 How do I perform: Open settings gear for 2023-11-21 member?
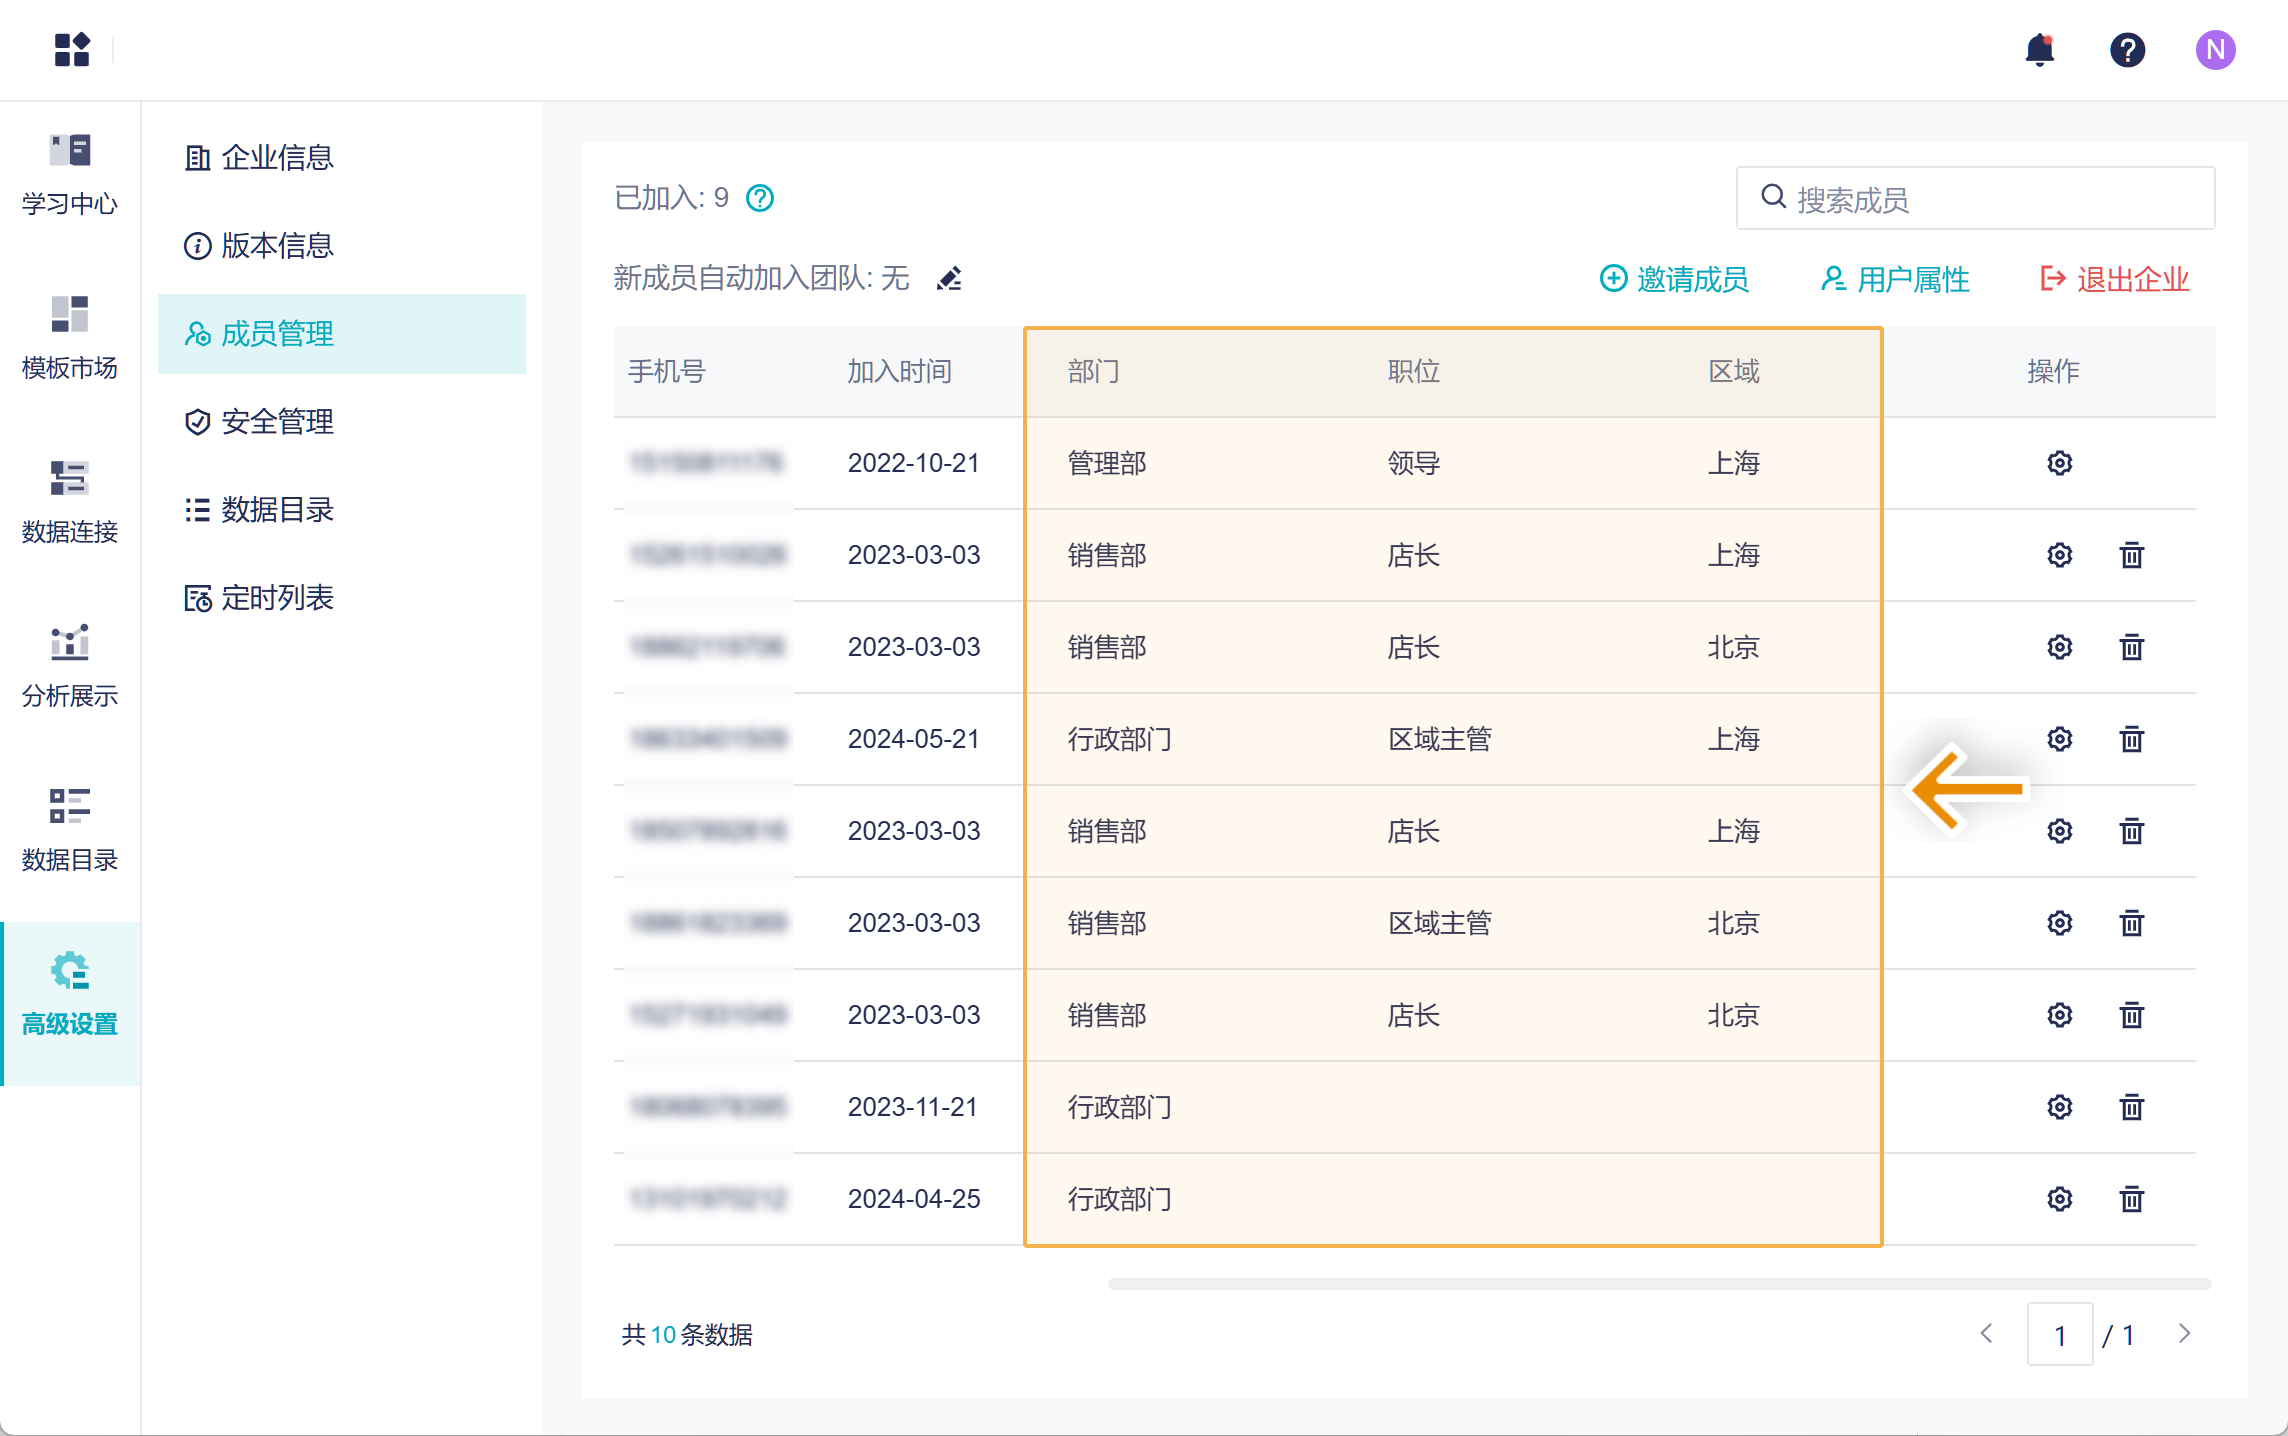(2059, 1107)
